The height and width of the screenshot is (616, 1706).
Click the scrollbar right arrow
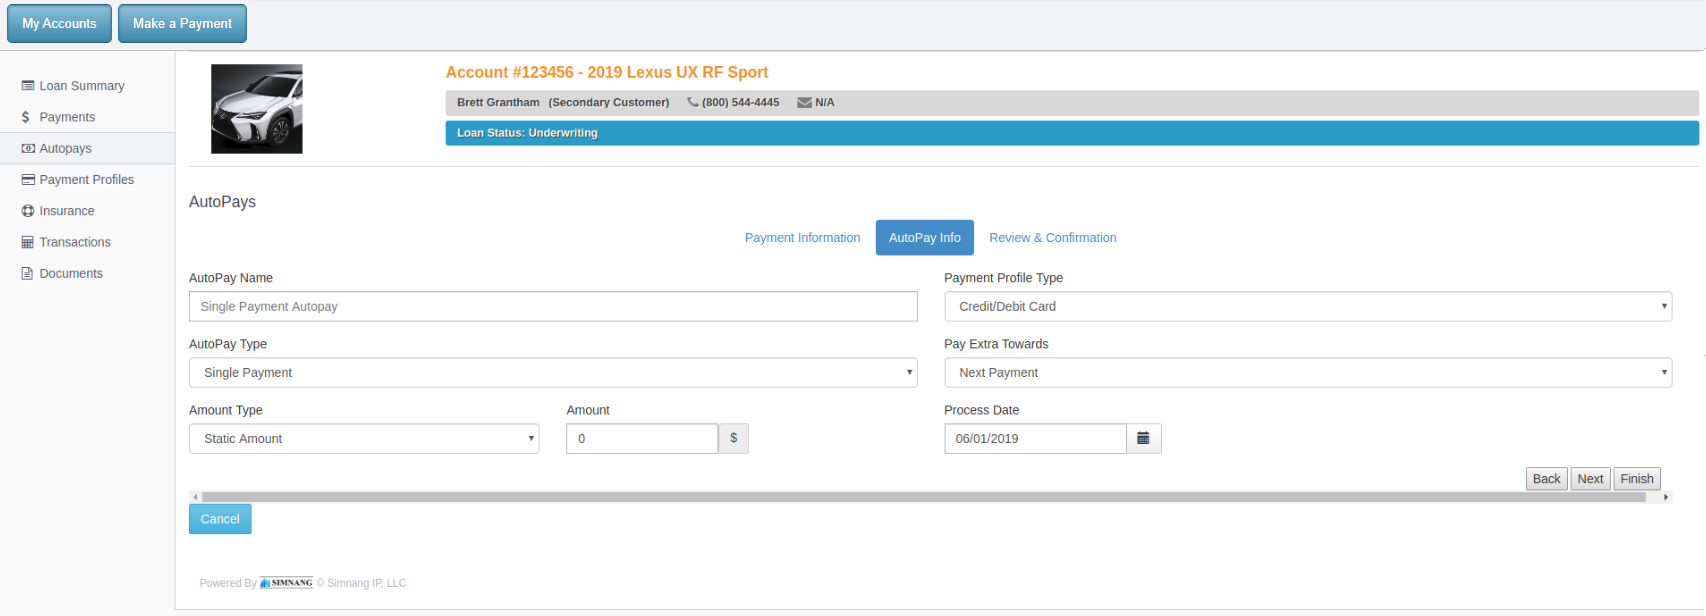point(1666,497)
